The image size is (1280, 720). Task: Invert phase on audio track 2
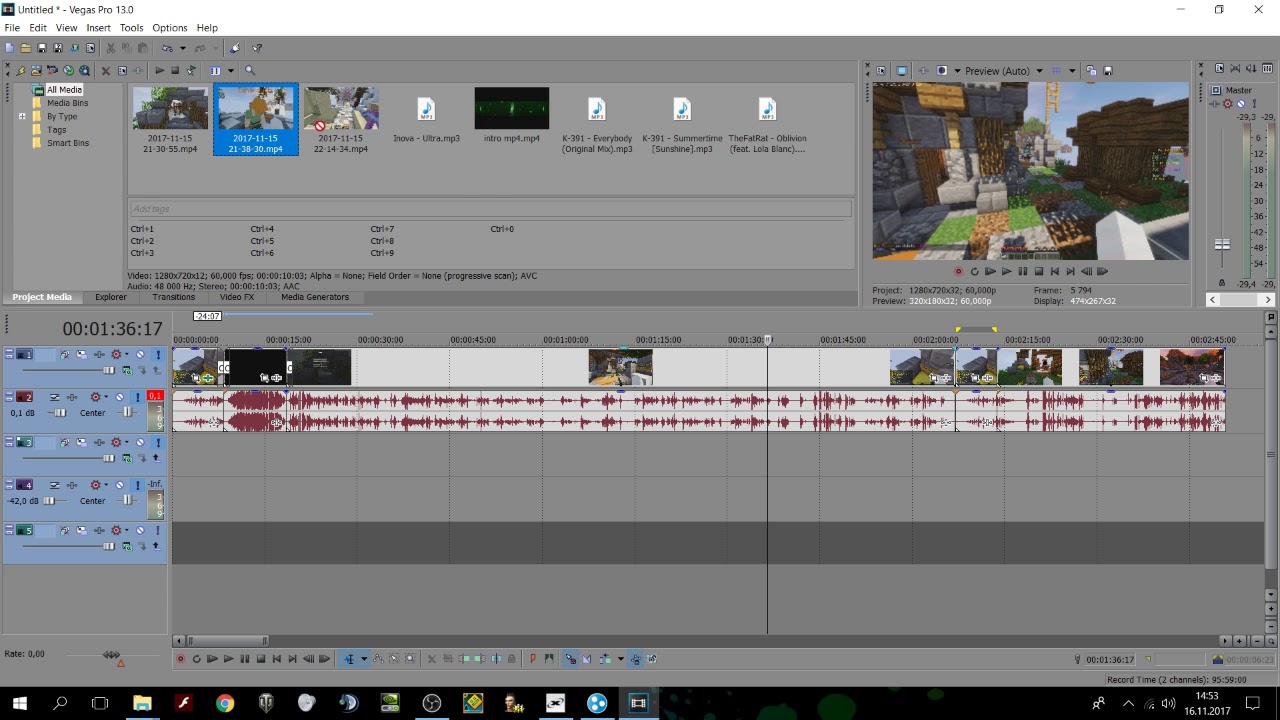pos(54,397)
